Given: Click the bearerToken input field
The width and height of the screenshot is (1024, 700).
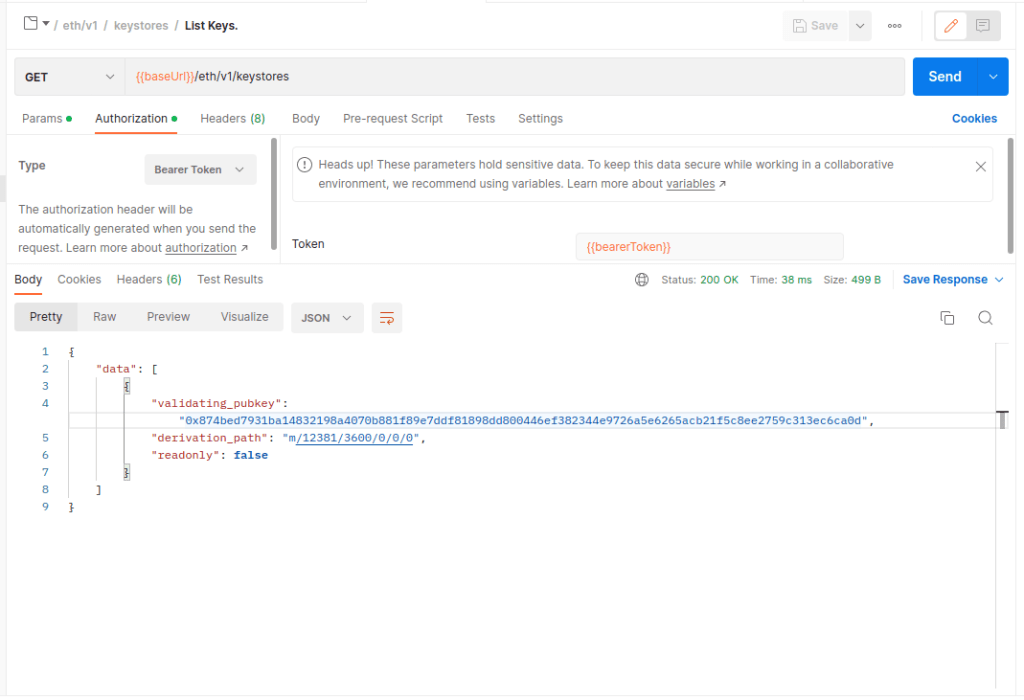Looking at the screenshot, I should (709, 246).
